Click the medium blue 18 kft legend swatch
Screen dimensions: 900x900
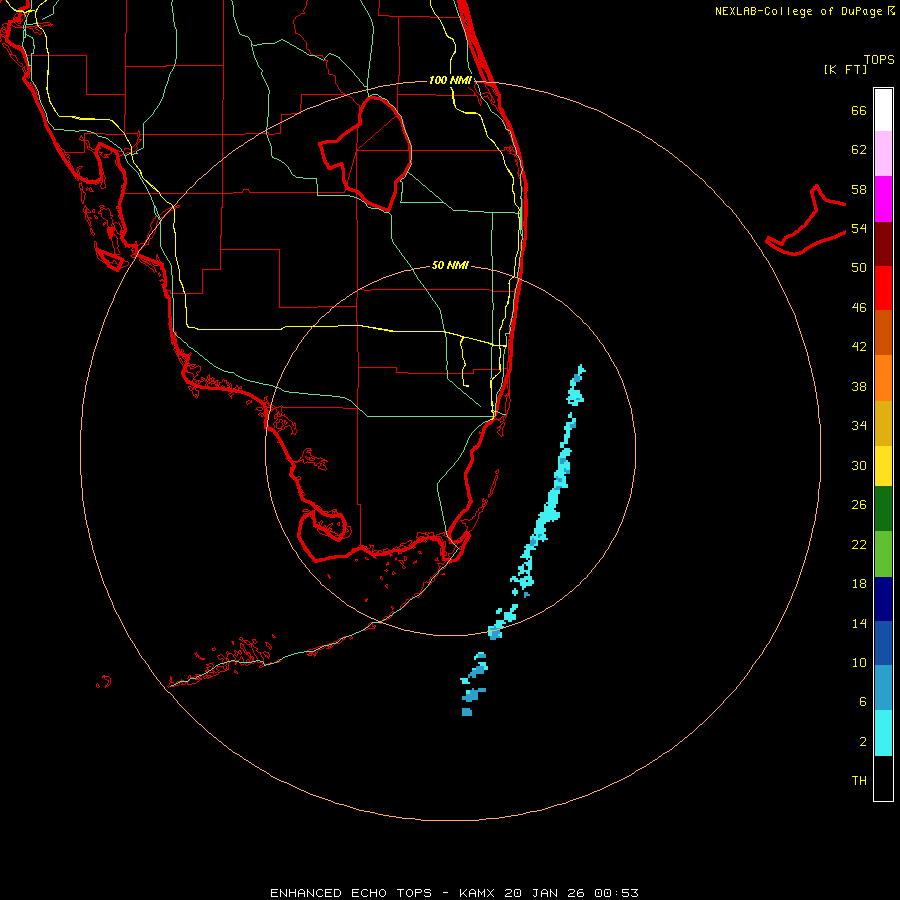pyautogui.click(x=883, y=643)
